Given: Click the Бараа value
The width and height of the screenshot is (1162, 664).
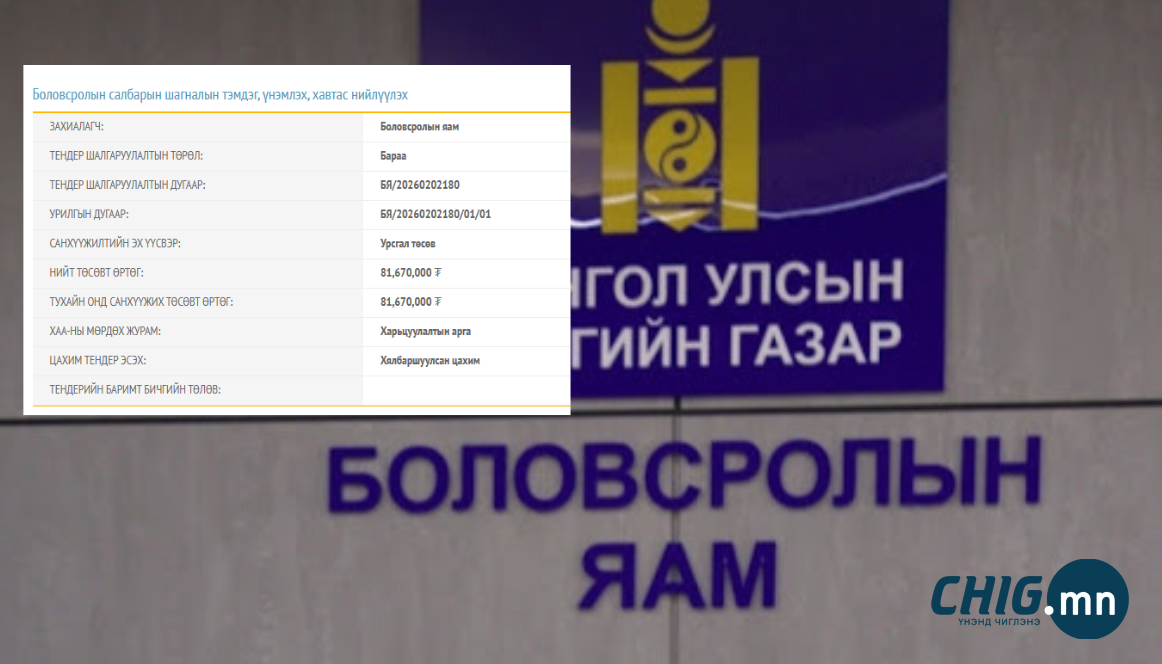Looking at the screenshot, I should (x=393, y=156).
